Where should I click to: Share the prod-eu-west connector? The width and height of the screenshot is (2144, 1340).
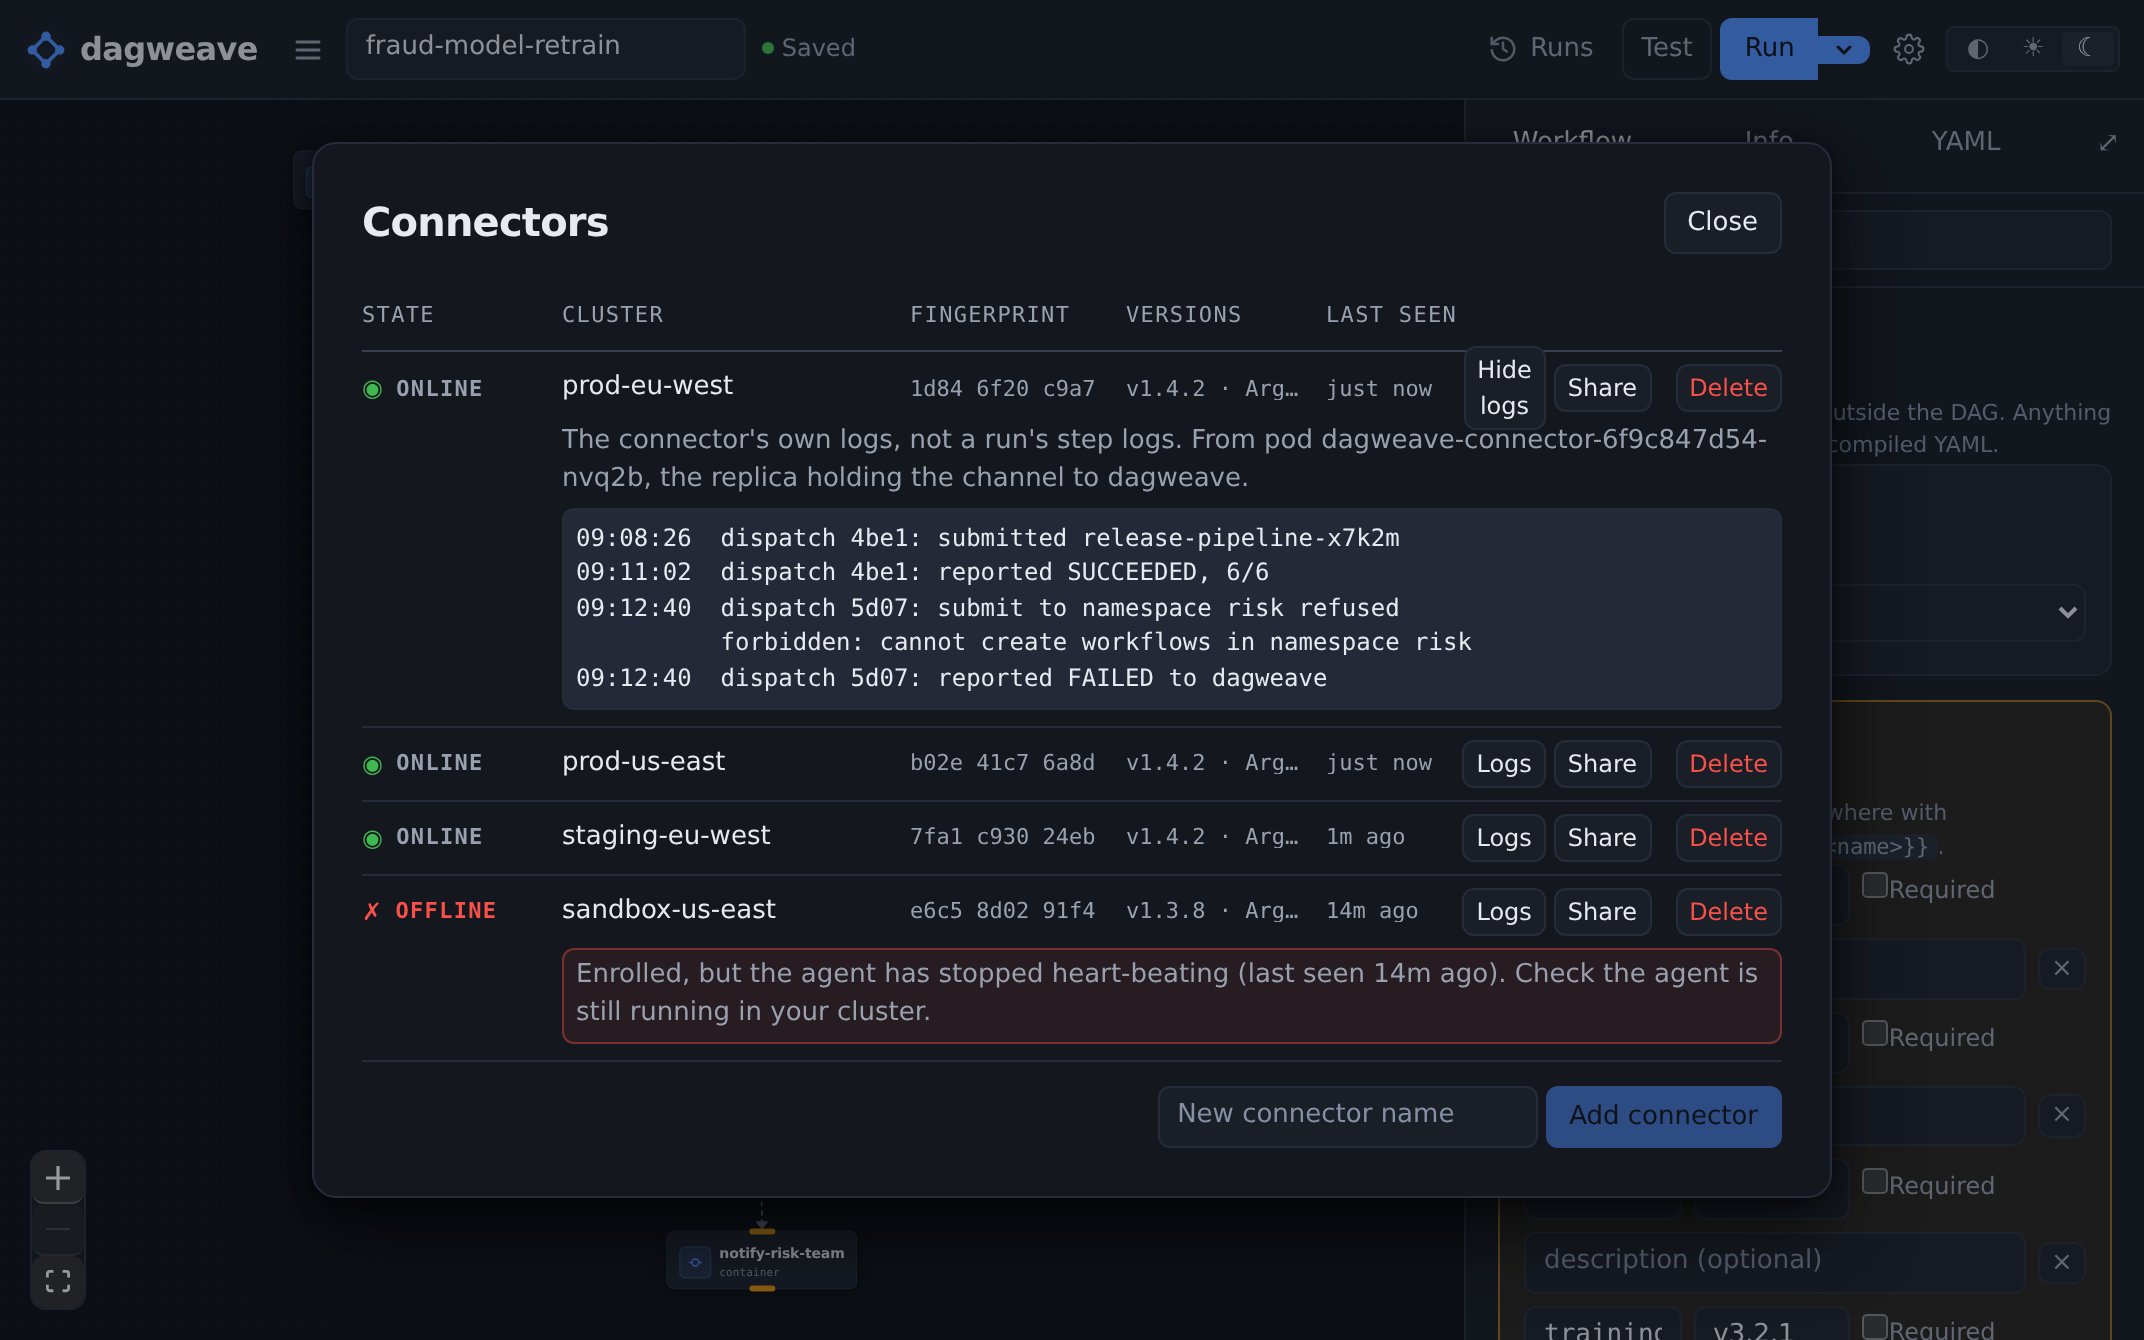1602,388
